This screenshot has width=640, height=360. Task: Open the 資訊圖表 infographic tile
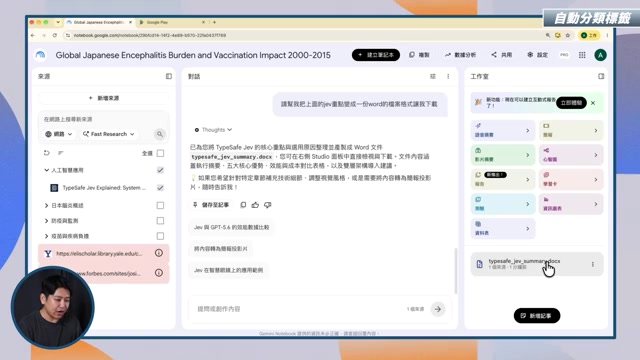(x=571, y=204)
